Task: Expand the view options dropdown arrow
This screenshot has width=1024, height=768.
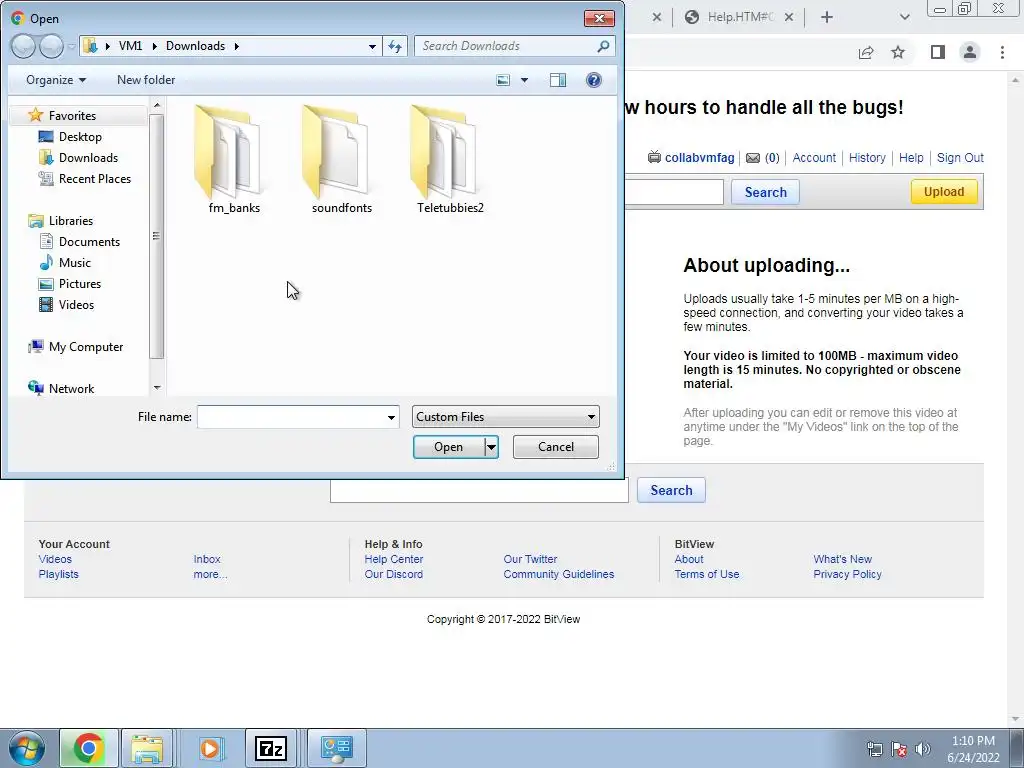Action: [524, 80]
